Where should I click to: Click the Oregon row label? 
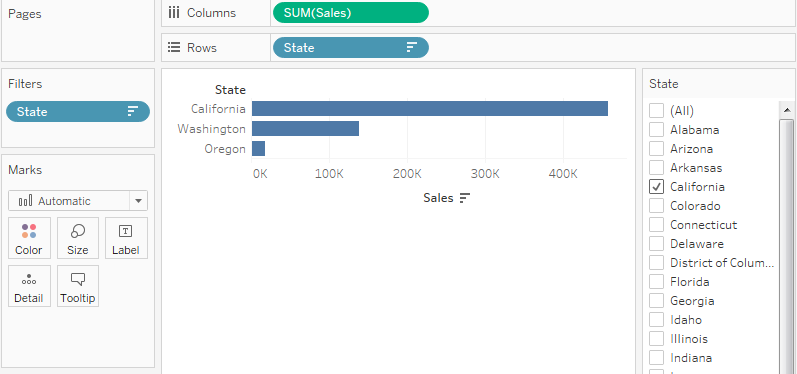click(x=225, y=149)
